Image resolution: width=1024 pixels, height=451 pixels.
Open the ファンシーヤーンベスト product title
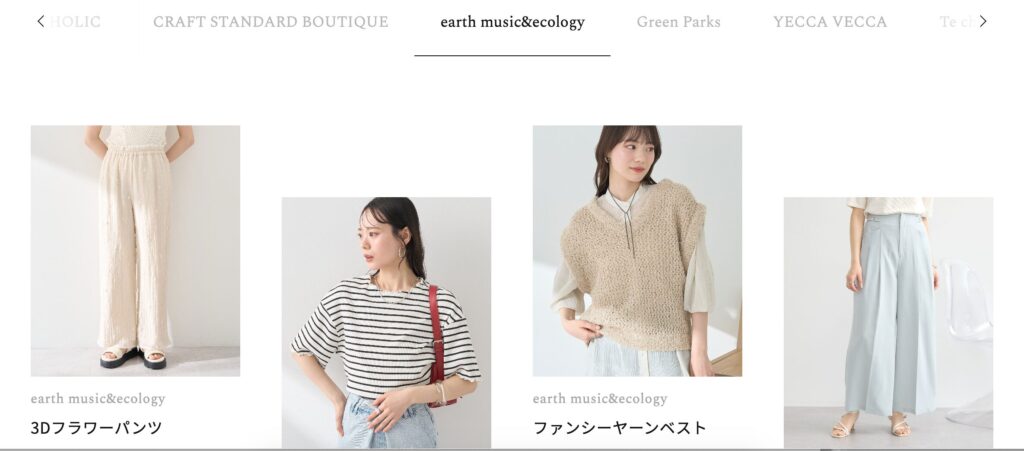(619, 428)
